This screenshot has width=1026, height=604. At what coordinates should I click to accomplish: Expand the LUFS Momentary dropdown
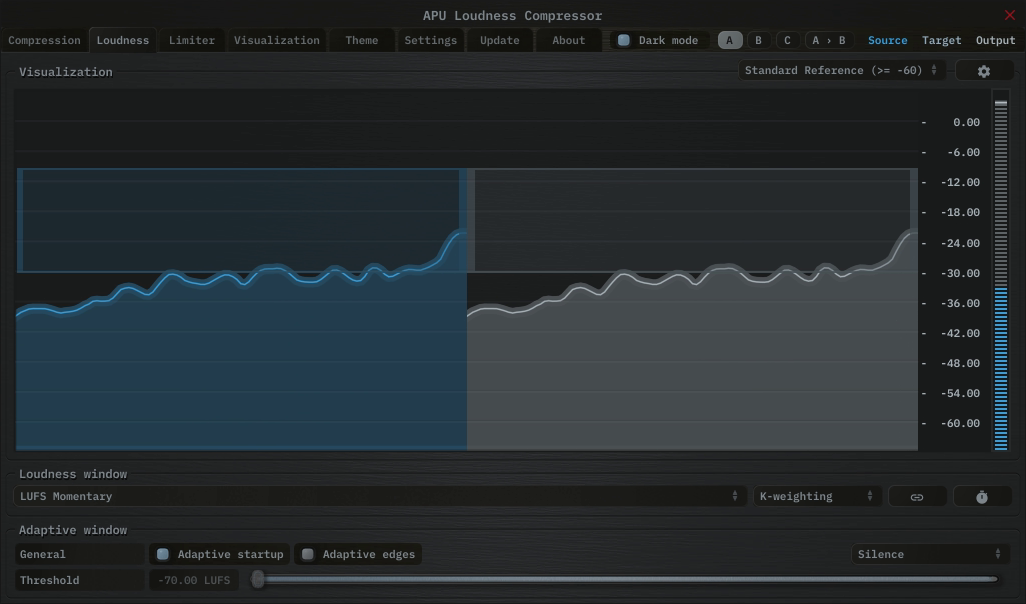(380, 497)
